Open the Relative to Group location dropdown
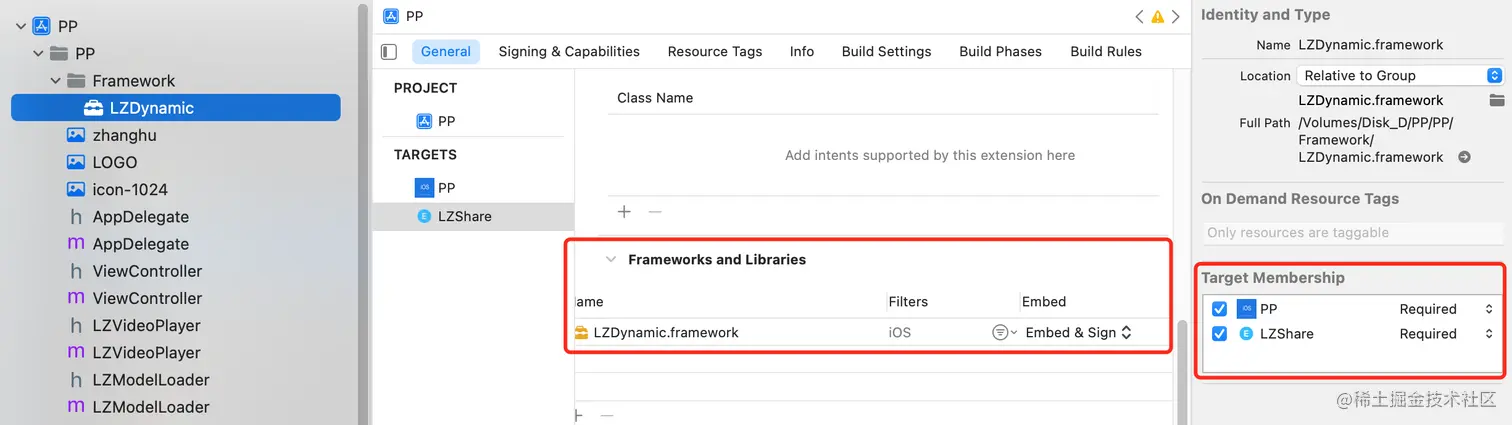 (1399, 75)
